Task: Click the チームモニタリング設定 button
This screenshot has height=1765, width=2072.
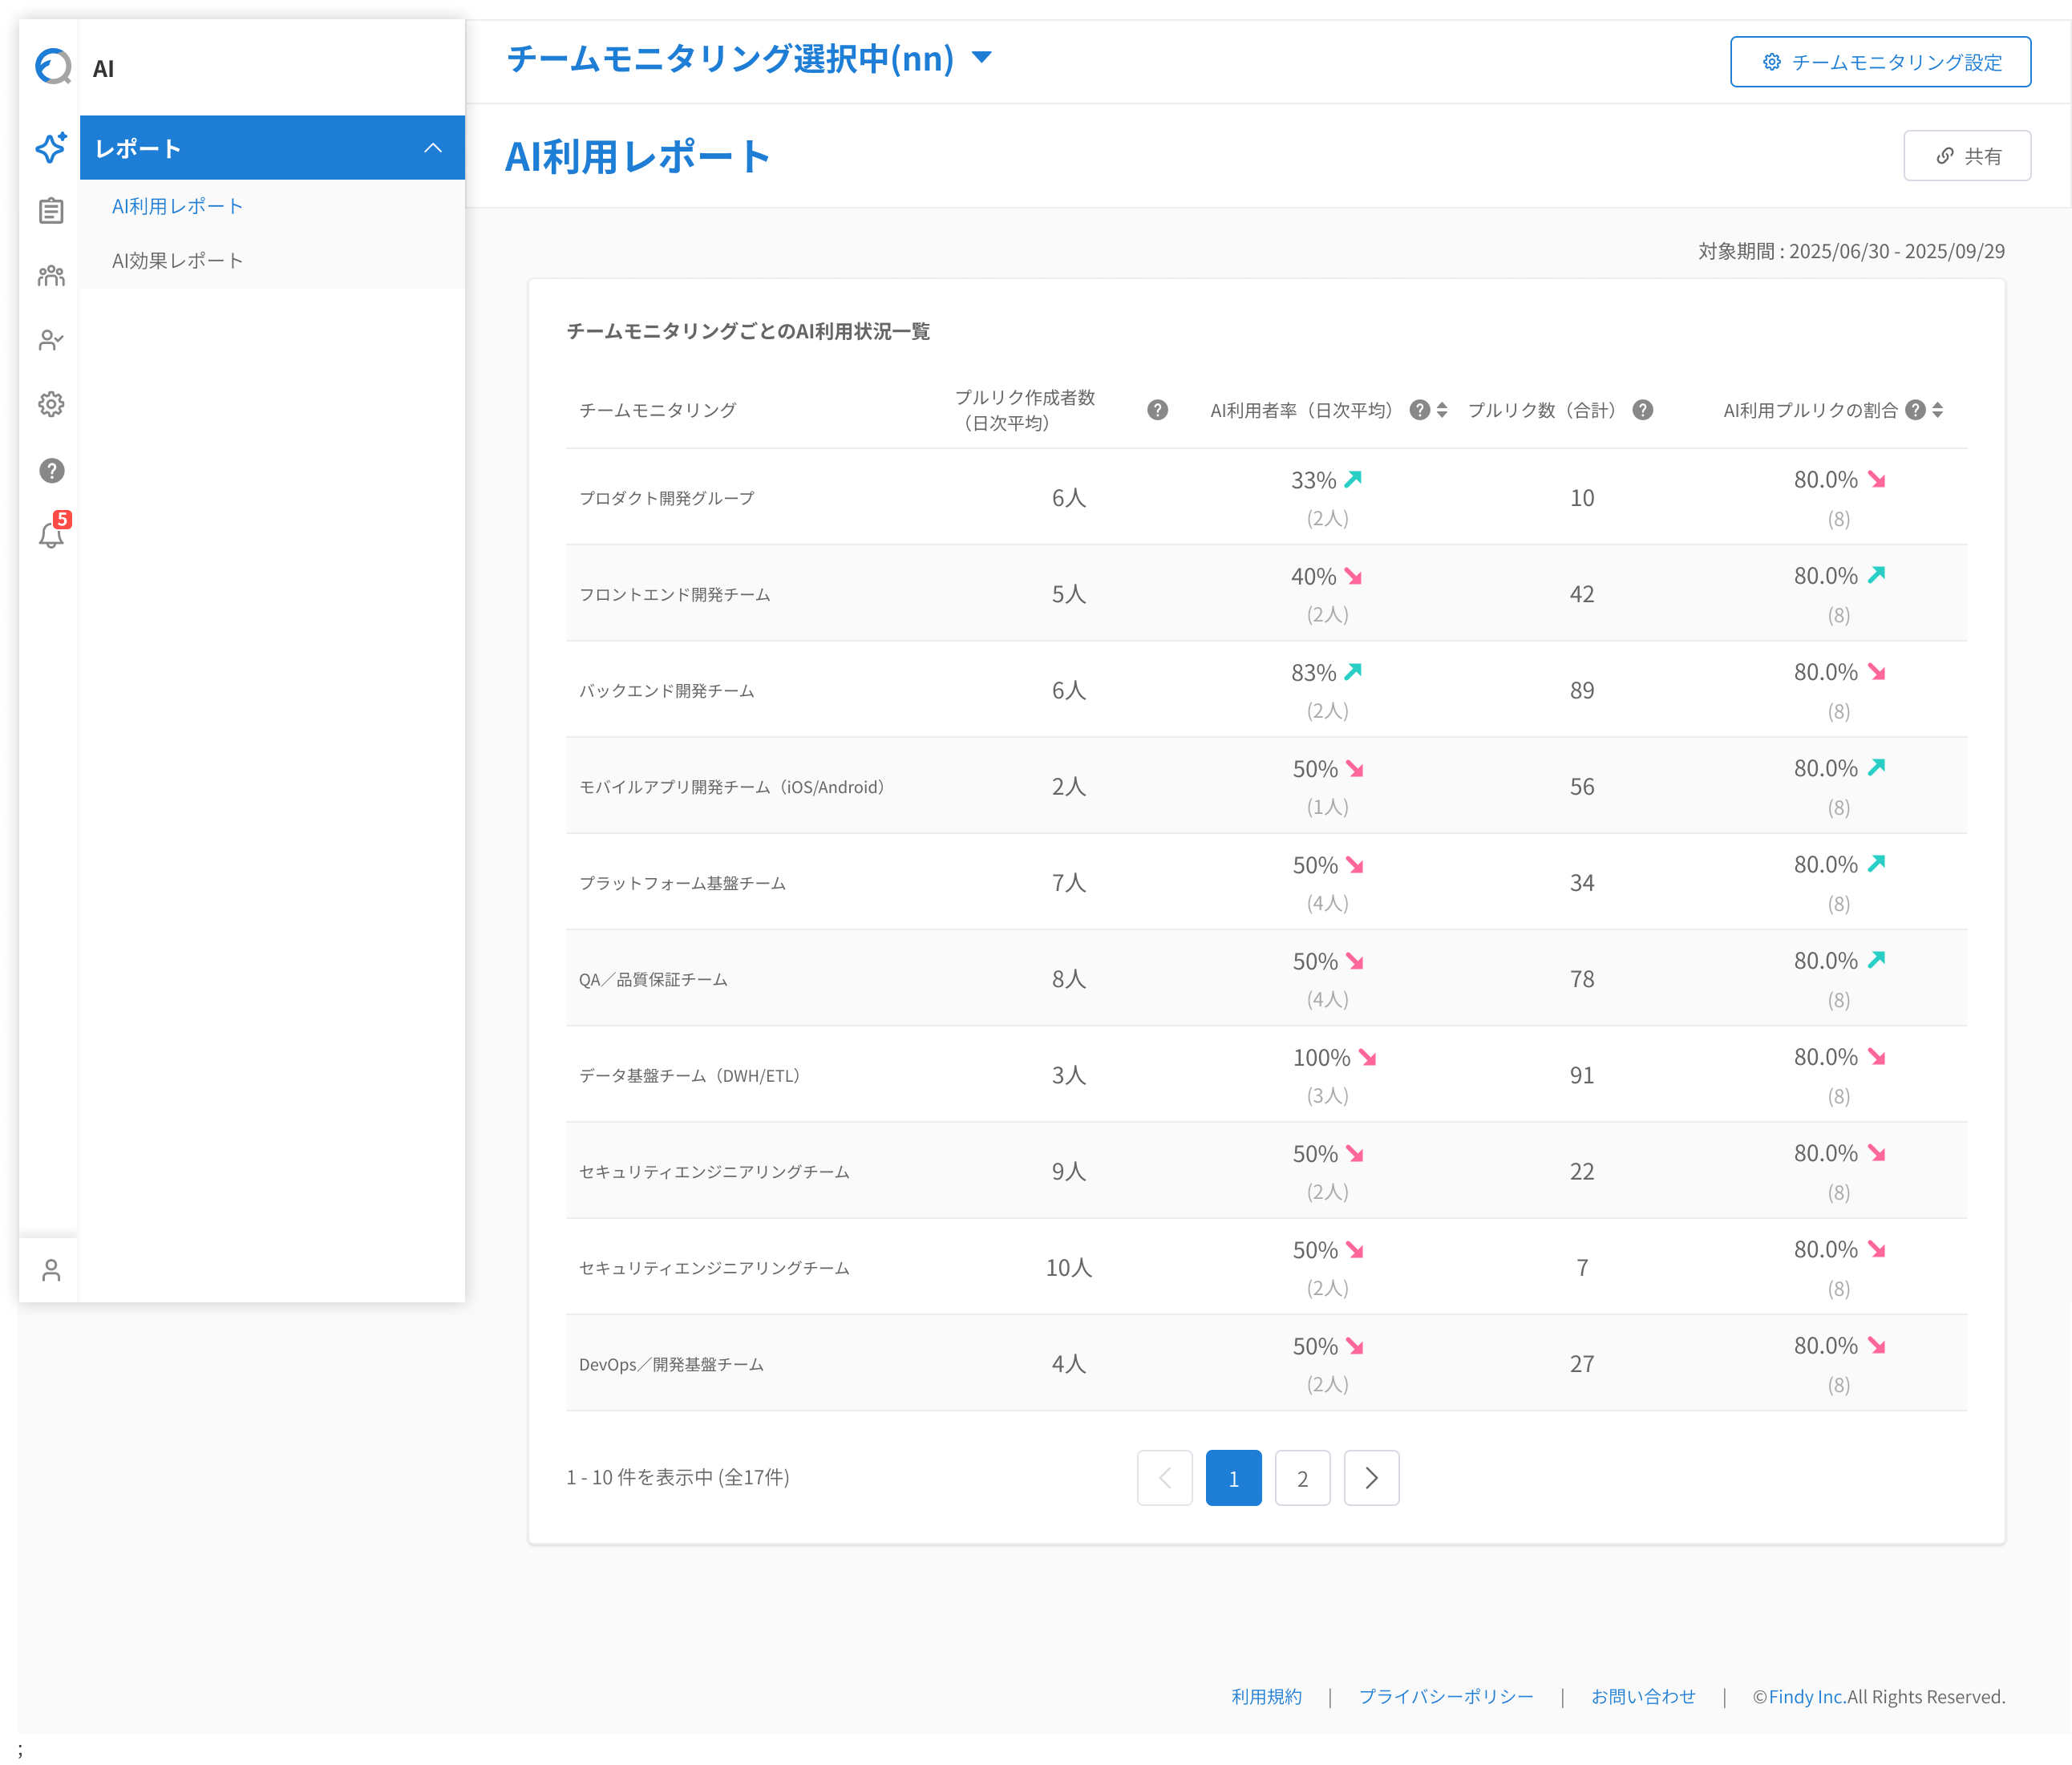Action: tap(1880, 62)
